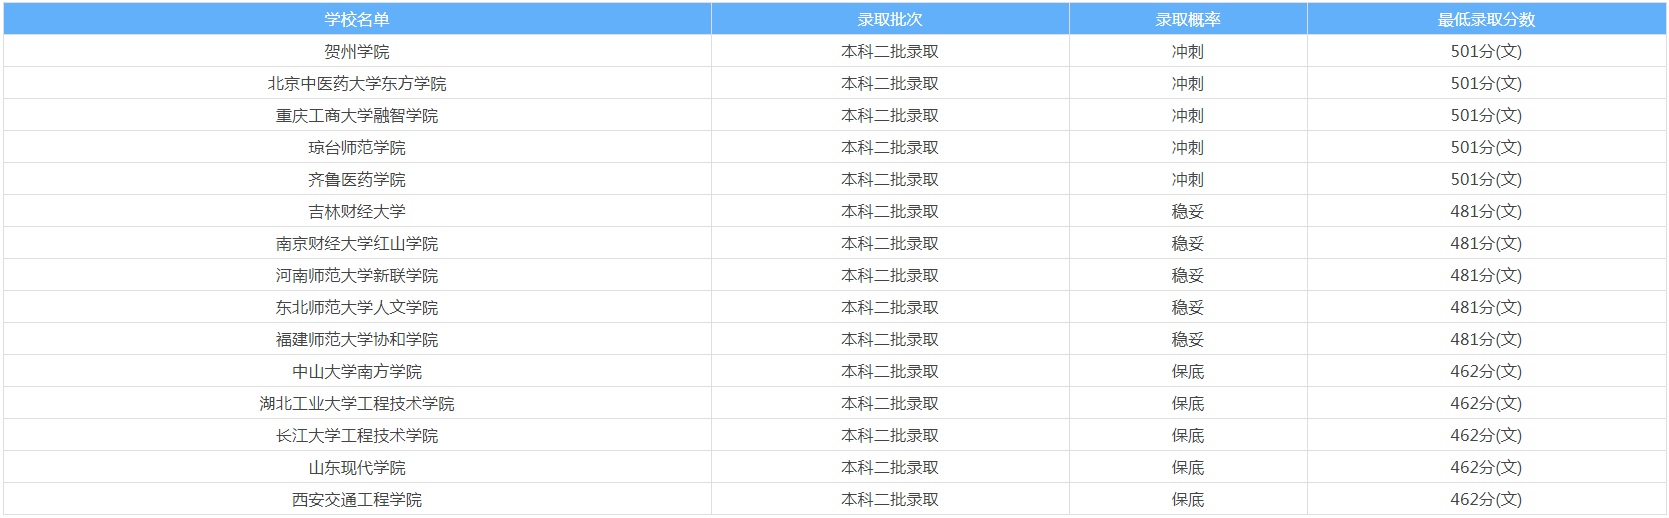Click the 501分(文) score for 贺州学院
The width and height of the screenshot is (1669, 518).
(1486, 51)
